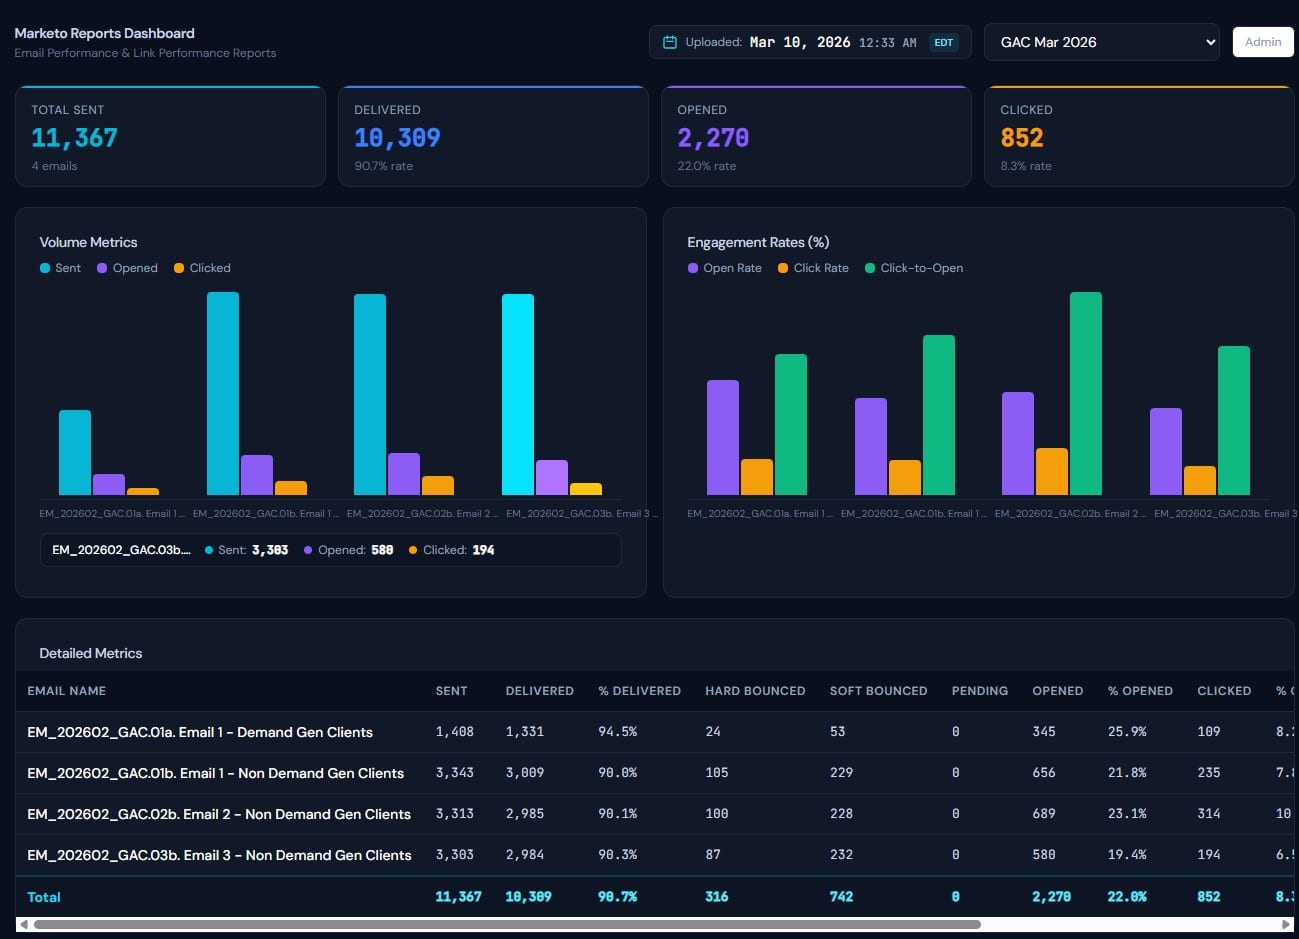The height and width of the screenshot is (939, 1299).
Task: Click the delivered value '3,009' in the table
Action: (x=525, y=773)
